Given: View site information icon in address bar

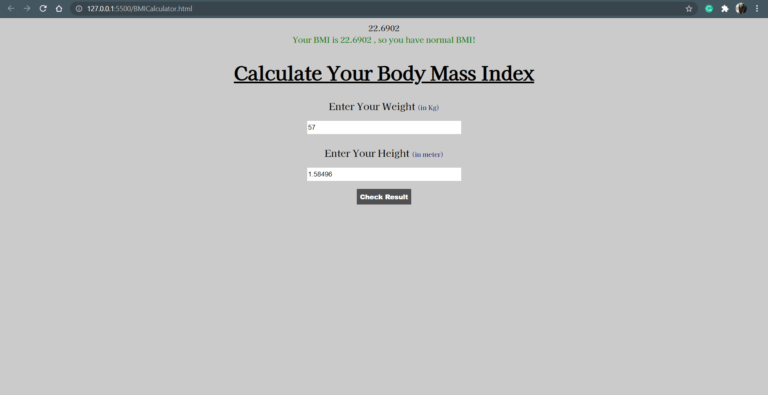Looking at the screenshot, I should pyautogui.click(x=79, y=8).
